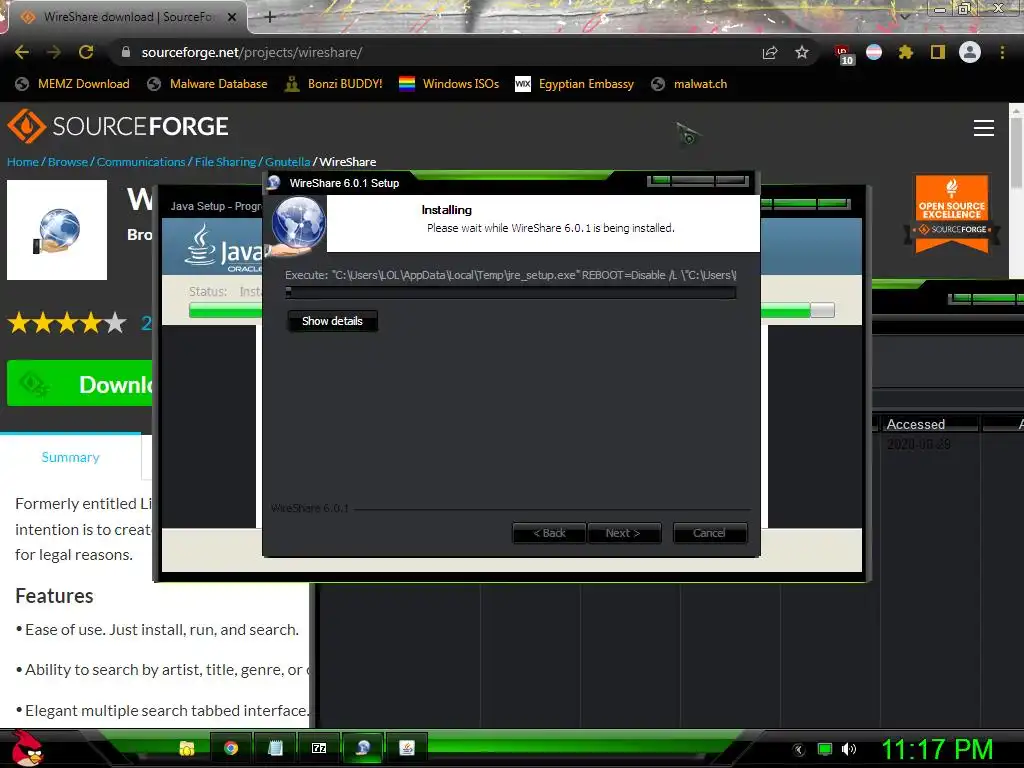The image size is (1024, 768).
Task: Show hidden system tray icons
Action: (x=798, y=749)
